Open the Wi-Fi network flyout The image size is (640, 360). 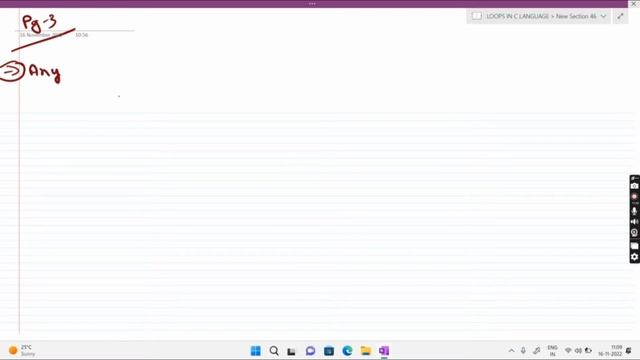[x=568, y=351]
